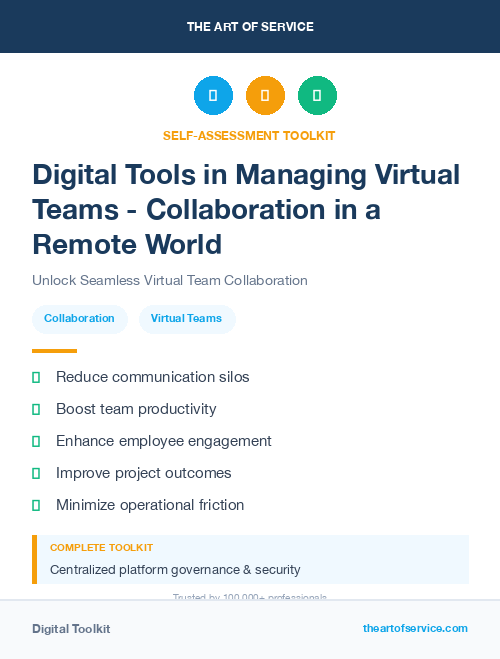Image resolution: width=500 pixels, height=659 pixels.
Task: Click bullet icon beside Enhance employee engagement
Action: click(x=36, y=441)
